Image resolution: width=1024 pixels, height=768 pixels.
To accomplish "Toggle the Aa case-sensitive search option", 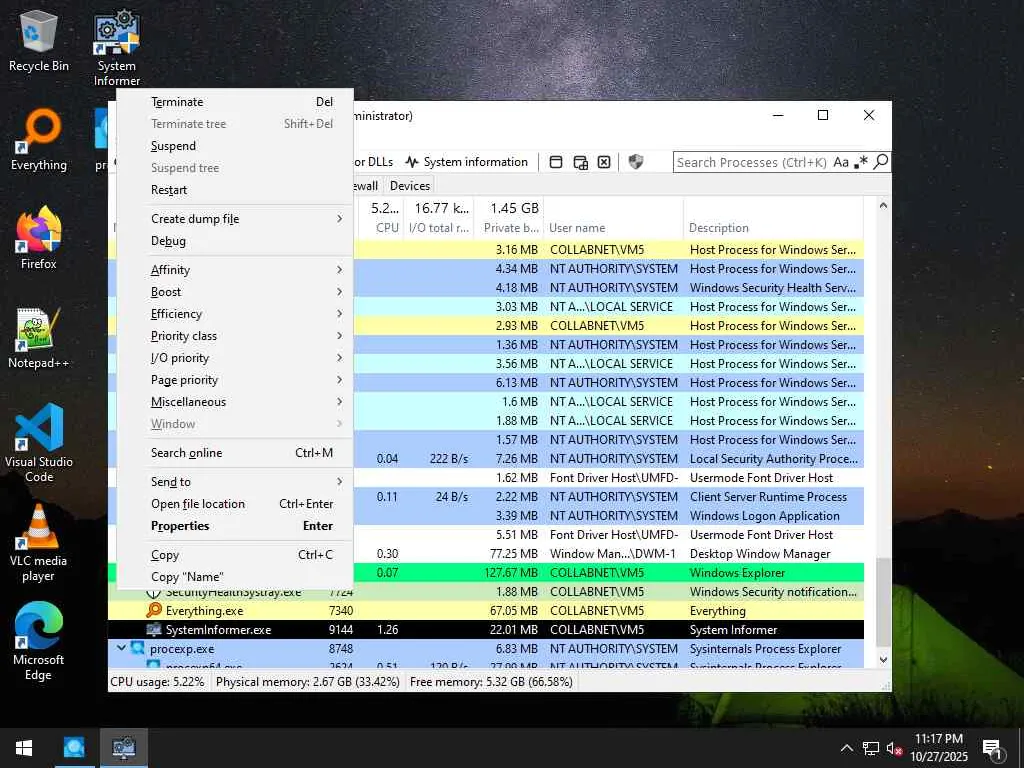I will (840, 162).
